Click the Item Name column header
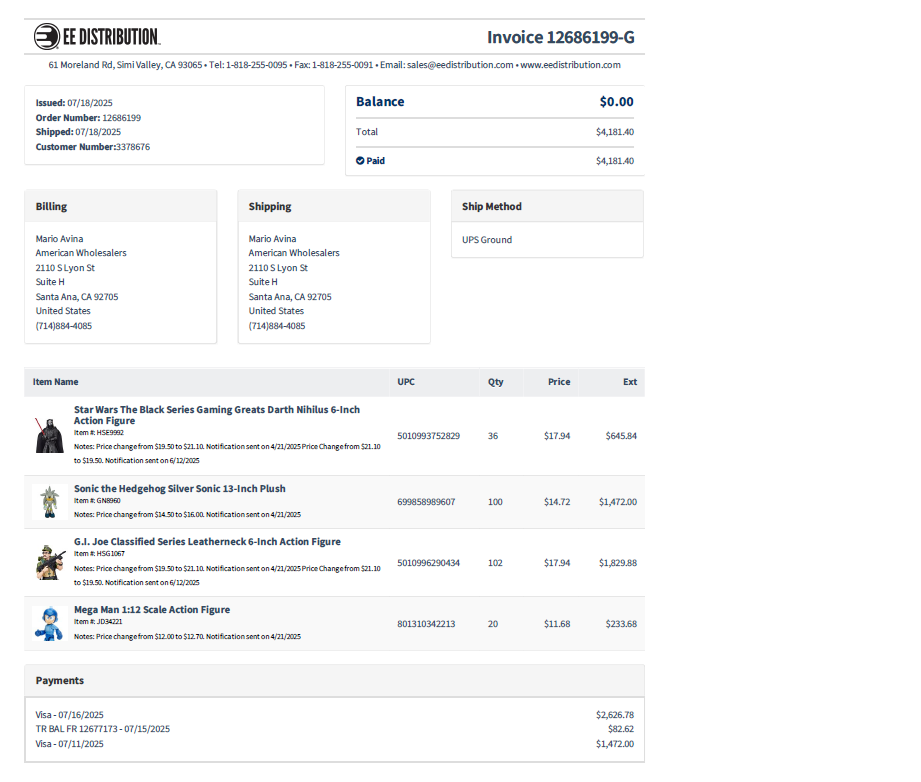921x782 pixels. pyautogui.click(x=55, y=382)
